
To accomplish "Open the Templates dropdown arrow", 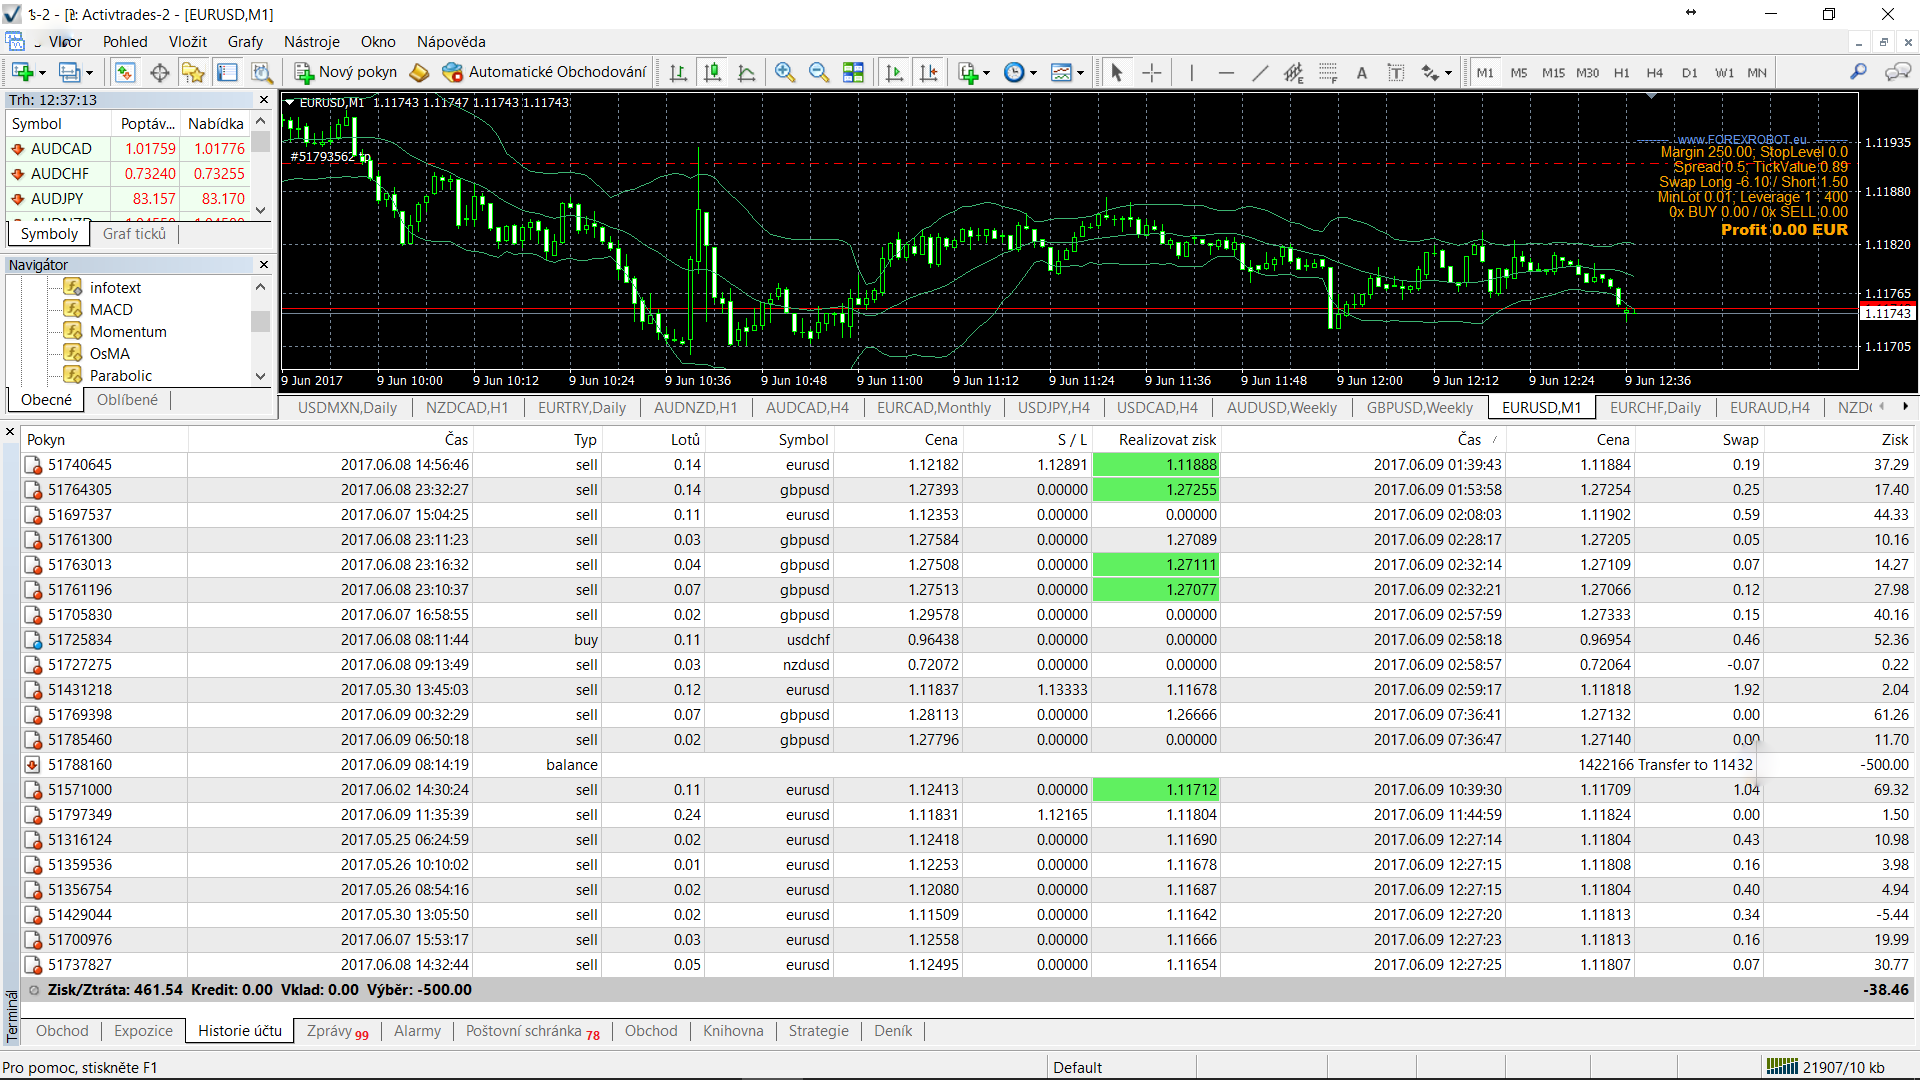I will (x=1081, y=73).
